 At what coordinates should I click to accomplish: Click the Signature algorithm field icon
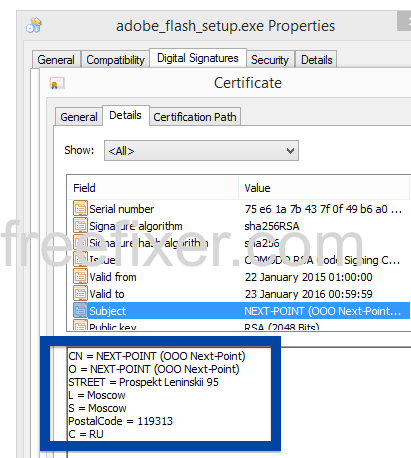pos(80,226)
